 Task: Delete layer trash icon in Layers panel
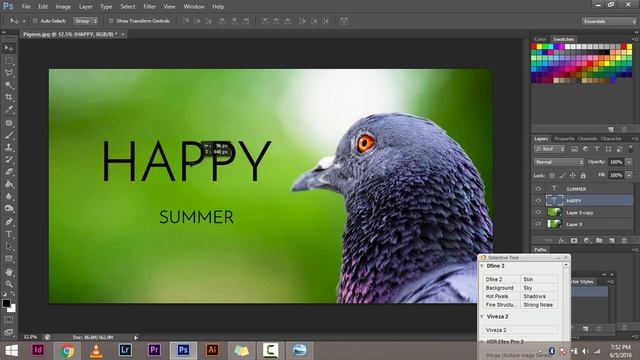point(624,240)
